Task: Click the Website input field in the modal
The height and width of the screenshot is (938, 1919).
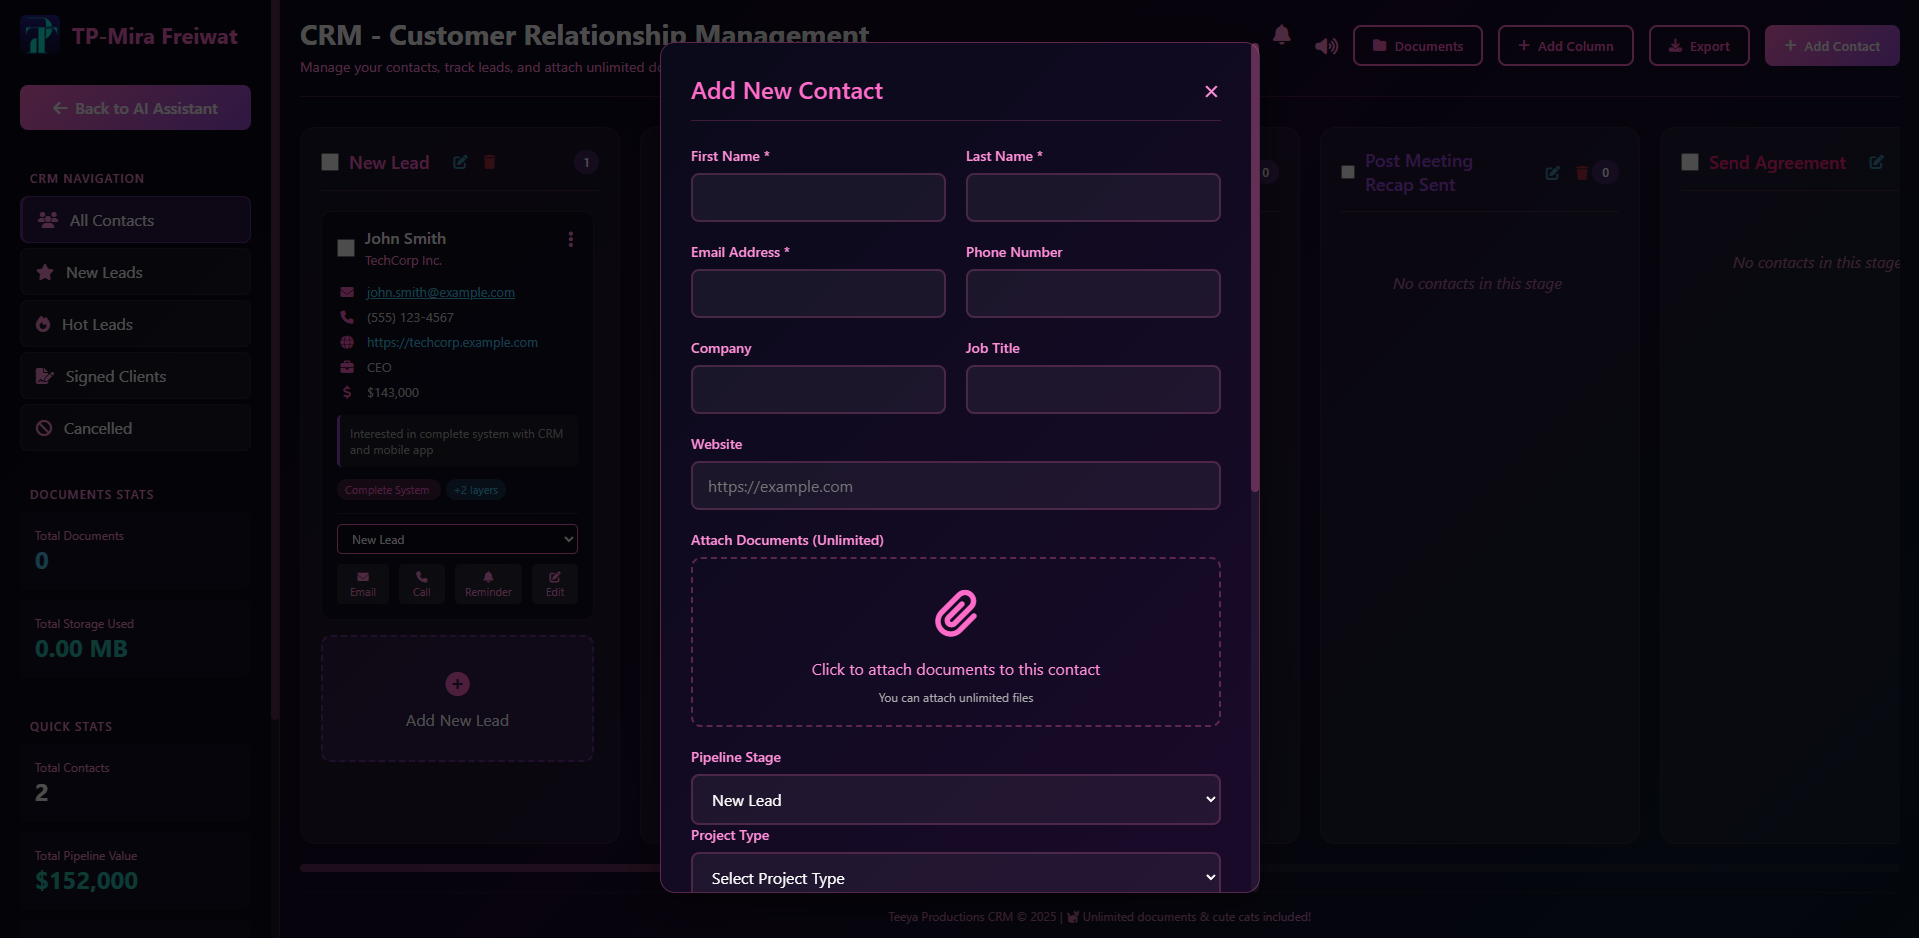Action: (955, 485)
